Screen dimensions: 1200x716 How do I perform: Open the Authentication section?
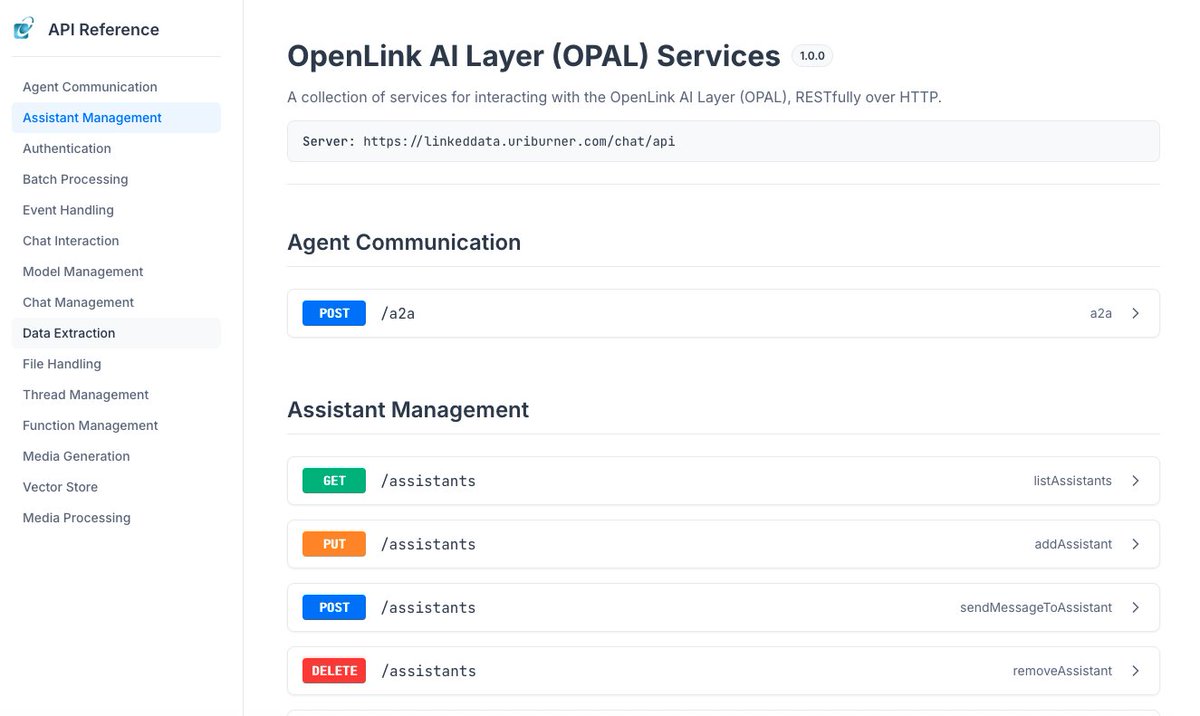pos(66,148)
